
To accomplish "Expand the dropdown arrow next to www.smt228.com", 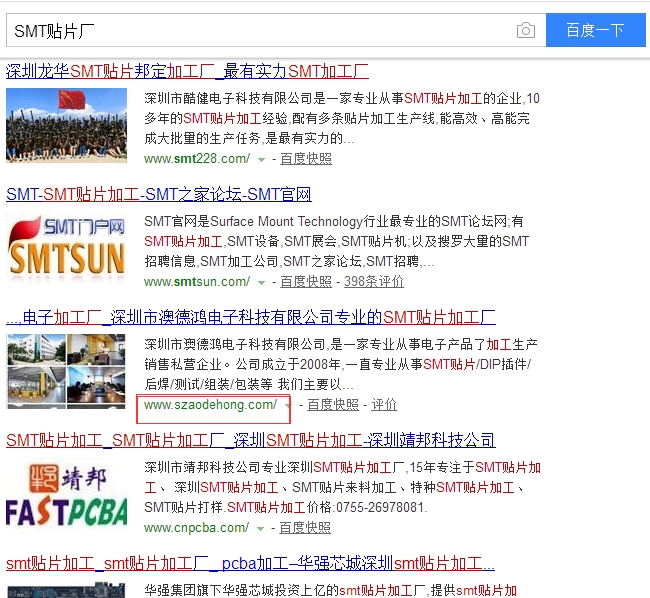I will 261,160.
